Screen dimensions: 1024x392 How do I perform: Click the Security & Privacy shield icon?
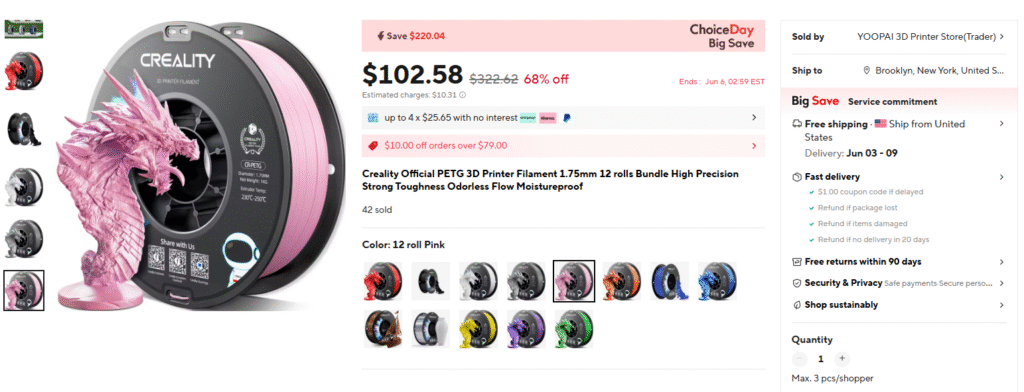(797, 284)
